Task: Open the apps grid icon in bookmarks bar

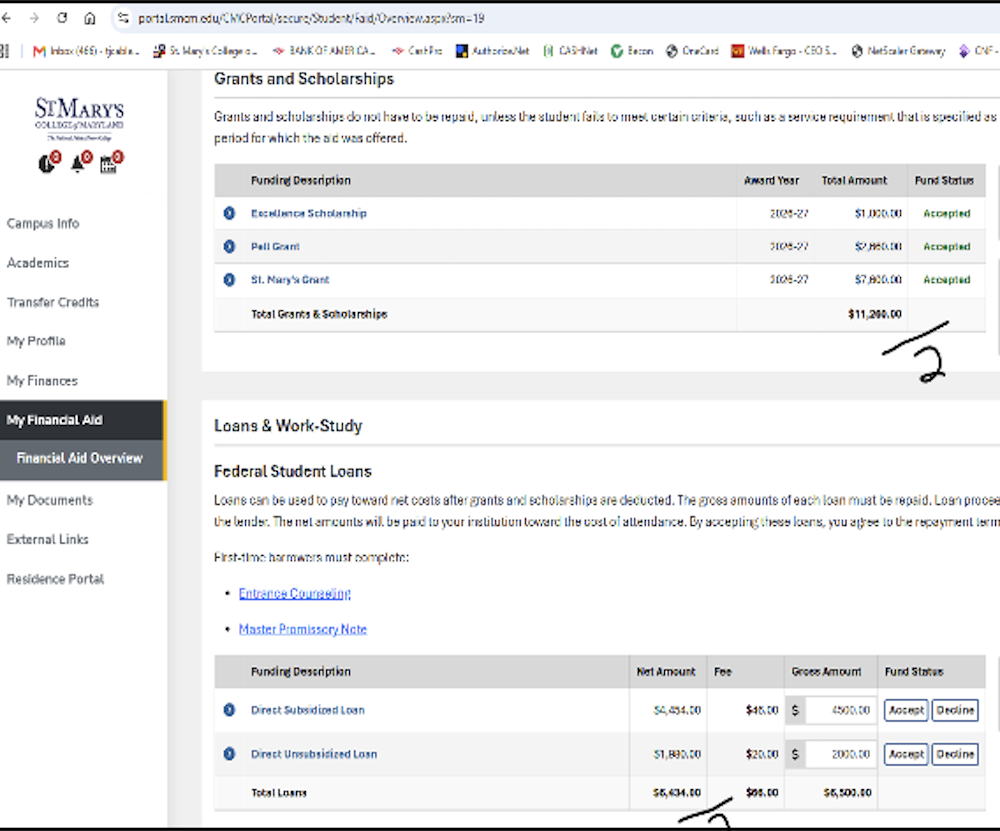Action: click(x=4, y=51)
